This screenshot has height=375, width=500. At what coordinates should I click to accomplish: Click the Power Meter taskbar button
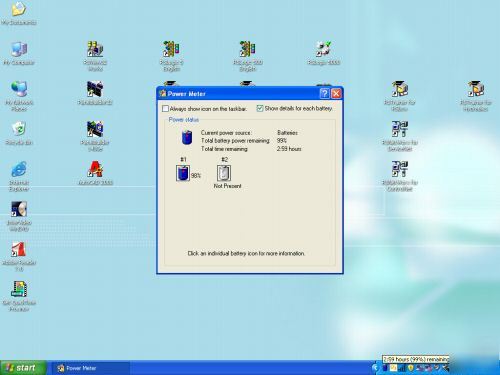[x=91, y=368]
